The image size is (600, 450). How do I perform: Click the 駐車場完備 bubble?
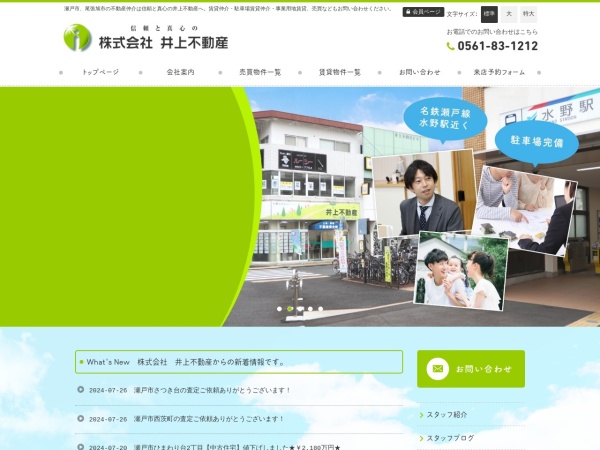click(536, 142)
